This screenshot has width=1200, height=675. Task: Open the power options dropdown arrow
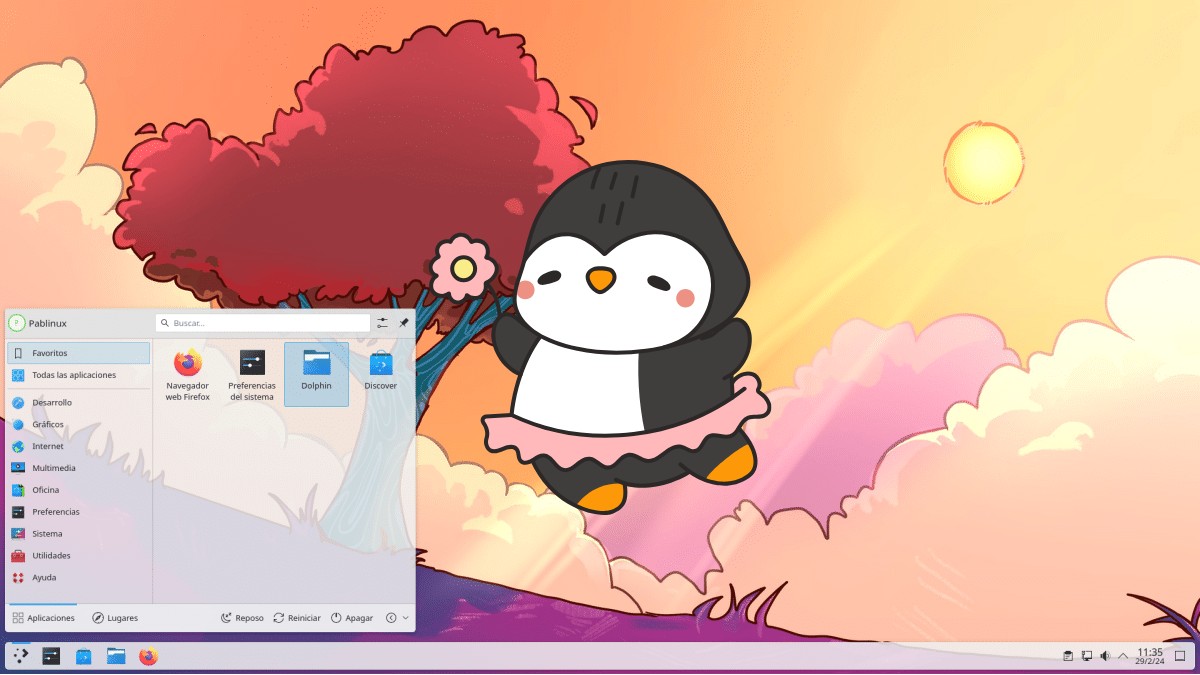coord(406,618)
